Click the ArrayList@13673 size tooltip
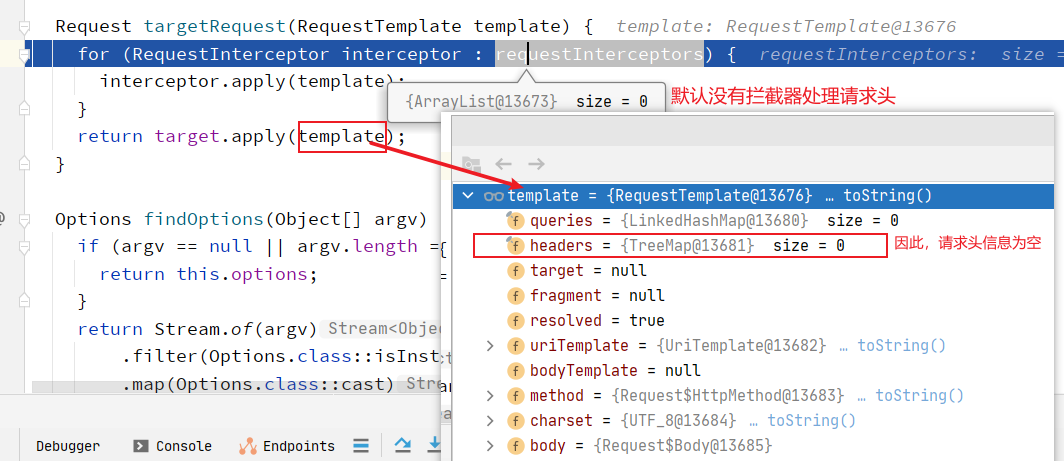 [527, 102]
